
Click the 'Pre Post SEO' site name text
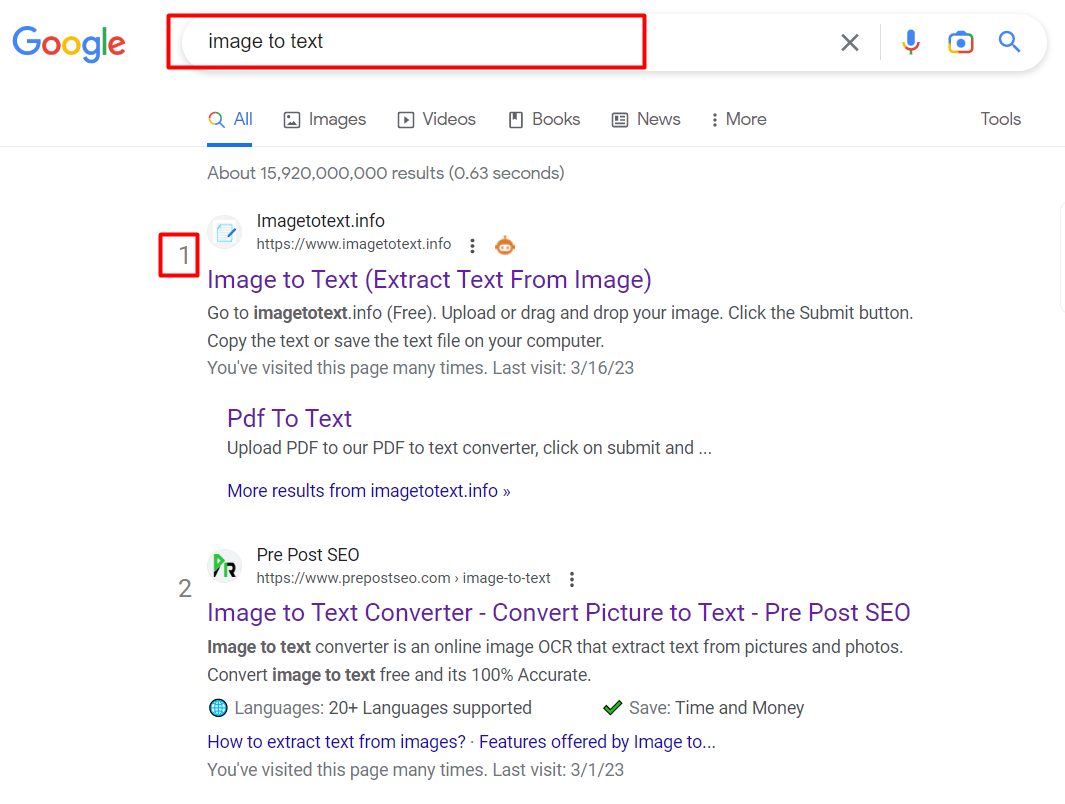[x=308, y=555]
